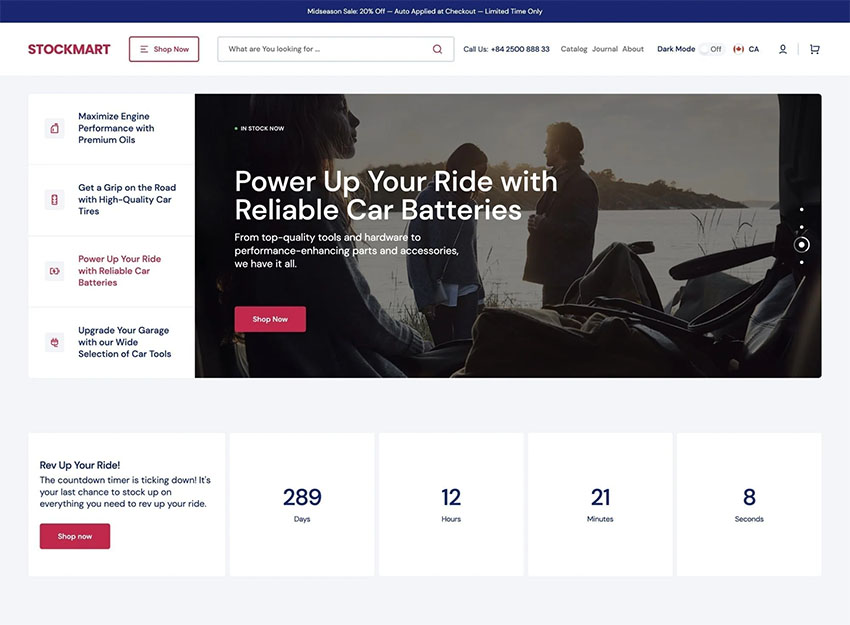Open the Shop Now navigation menu

point(163,48)
